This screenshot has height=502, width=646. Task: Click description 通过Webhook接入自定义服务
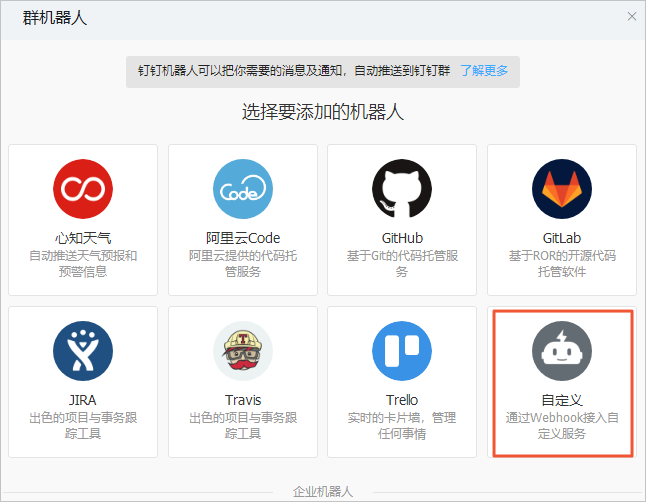point(562,425)
